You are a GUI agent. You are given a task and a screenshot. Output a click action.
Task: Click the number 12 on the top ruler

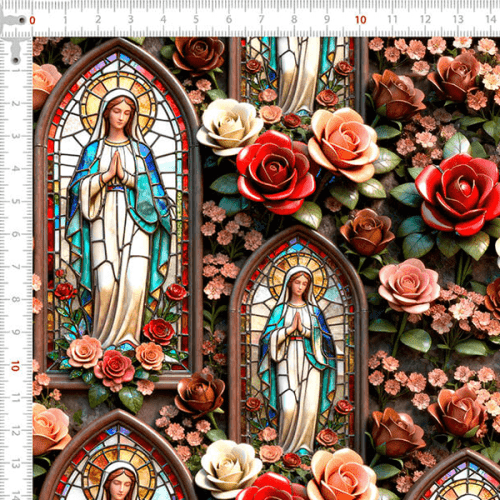[425, 19]
